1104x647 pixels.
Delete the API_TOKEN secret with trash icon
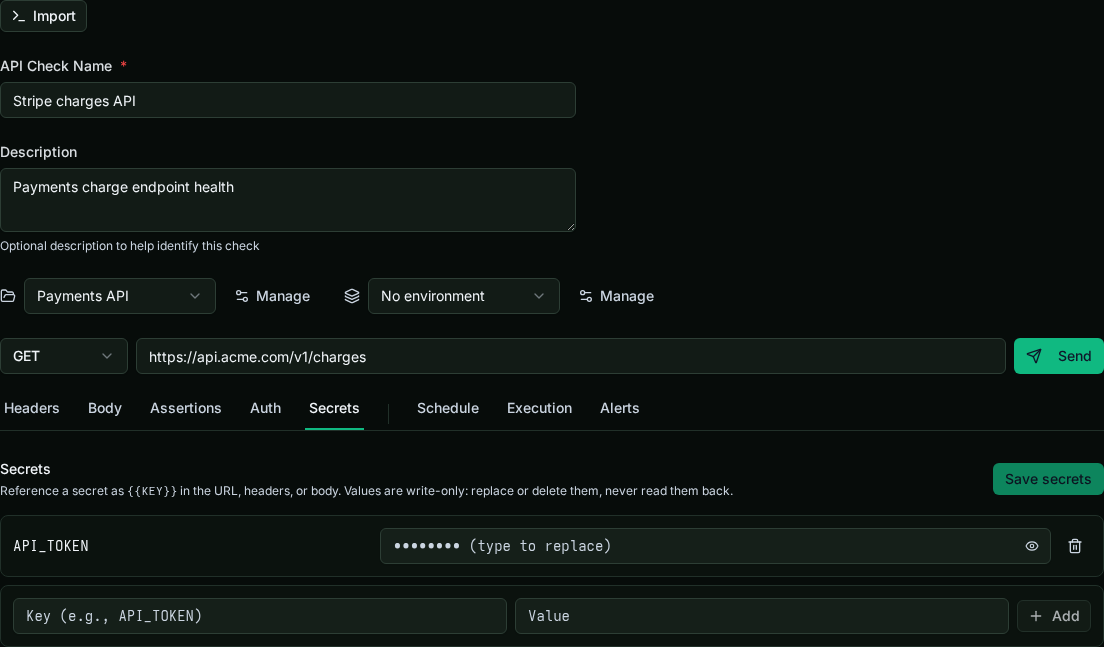coord(1074,546)
